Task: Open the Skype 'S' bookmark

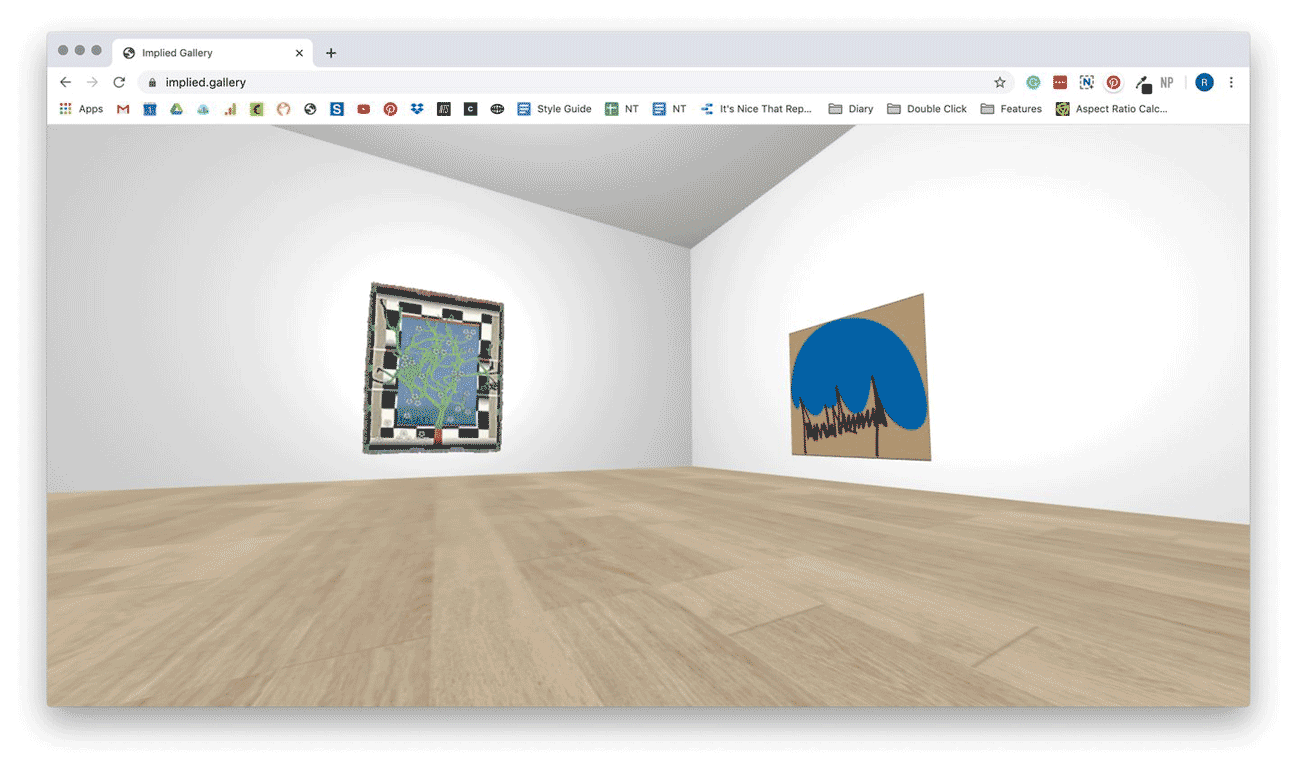Action: [x=337, y=109]
